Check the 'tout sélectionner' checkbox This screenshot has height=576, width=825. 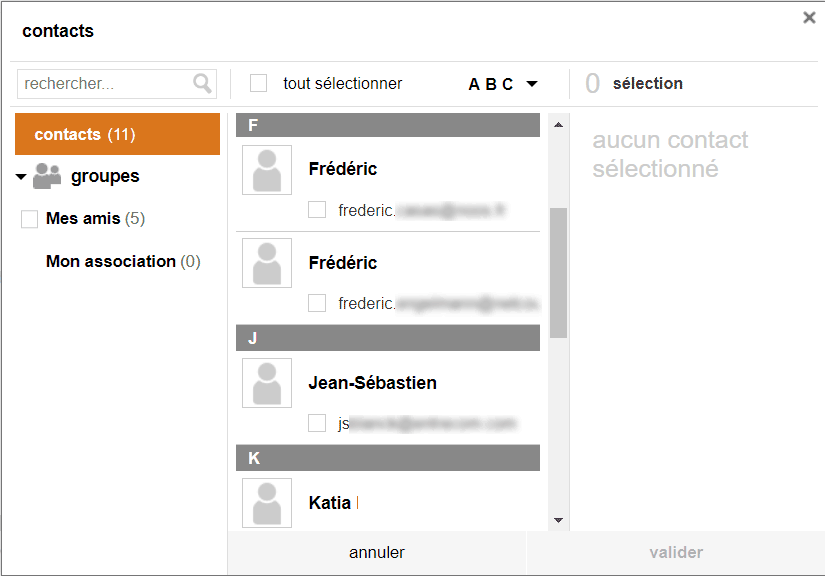coord(258,83)
